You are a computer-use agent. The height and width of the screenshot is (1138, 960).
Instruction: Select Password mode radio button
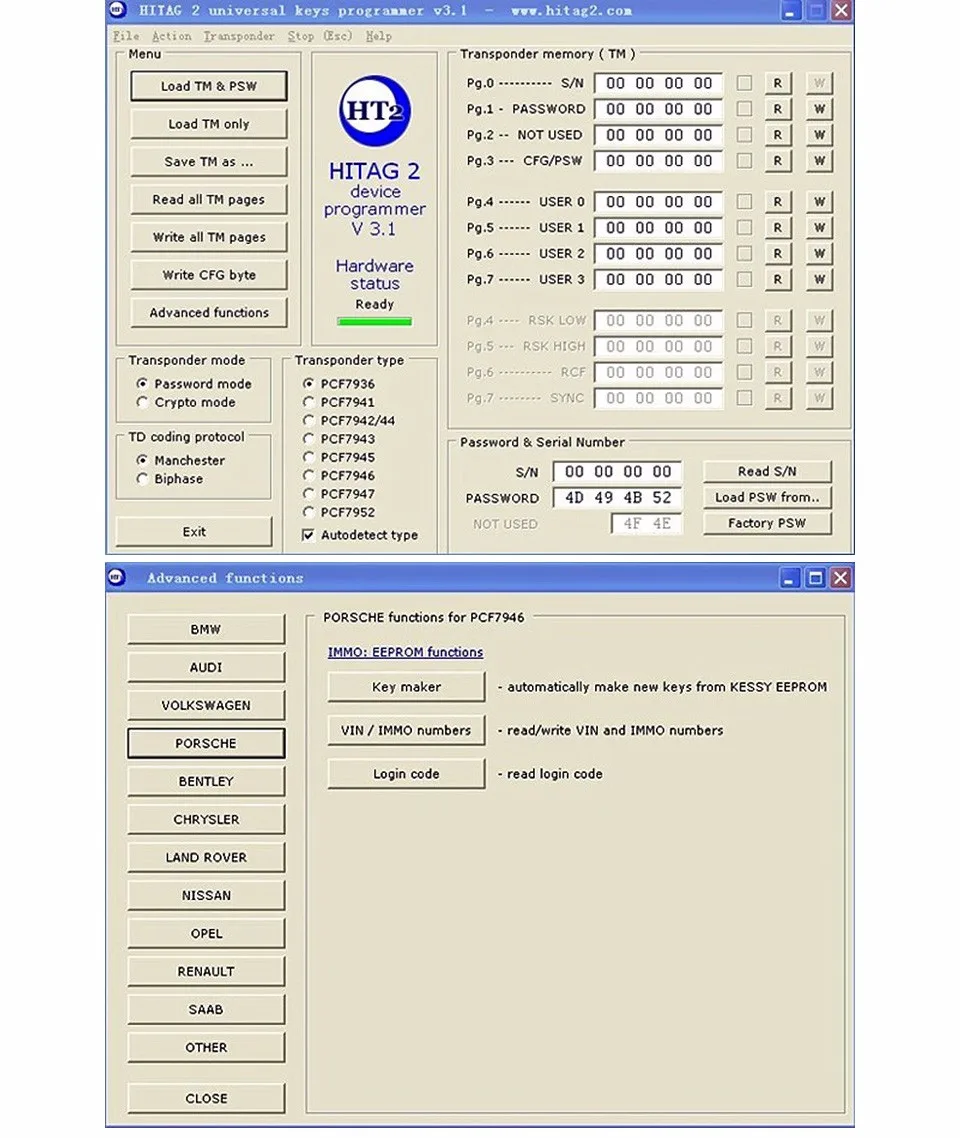click(142, 383)
